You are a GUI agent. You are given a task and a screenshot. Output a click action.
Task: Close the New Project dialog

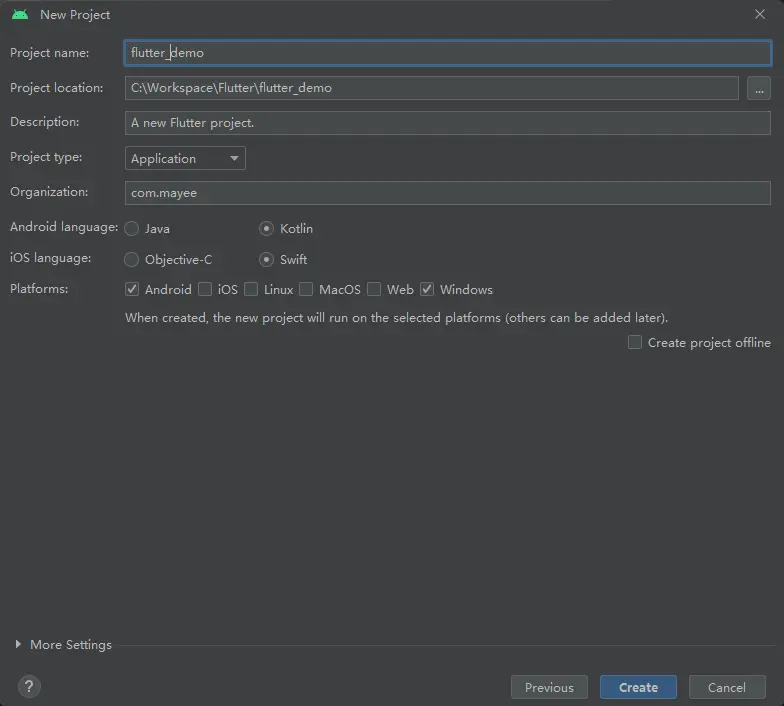[x=760, y=14]
